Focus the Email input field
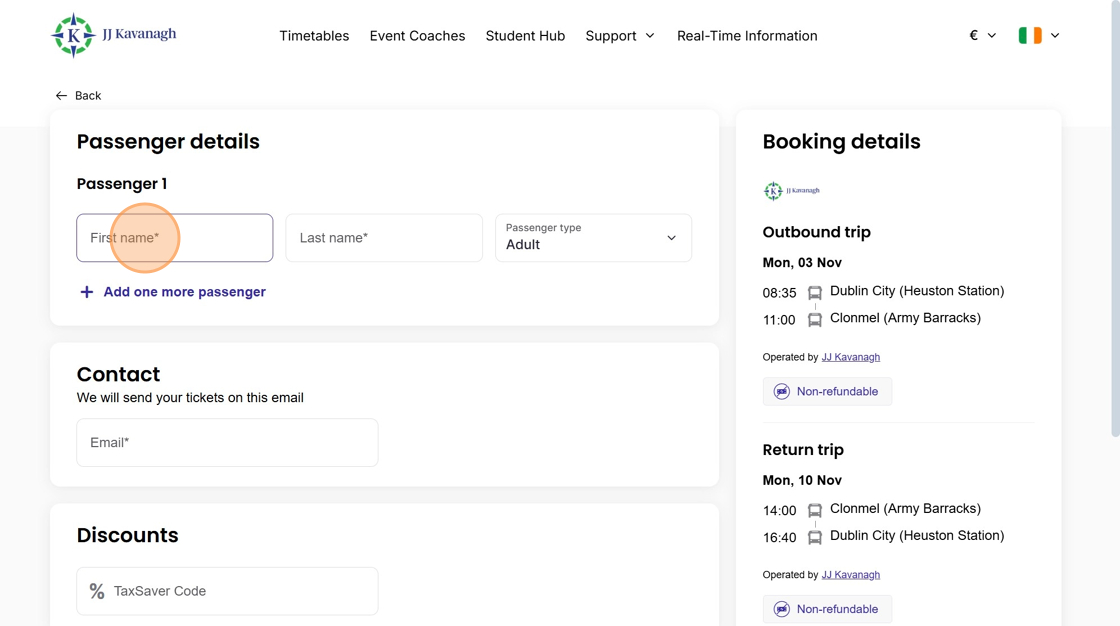This screenshot has width=1120, height=626. pos(227,442)
